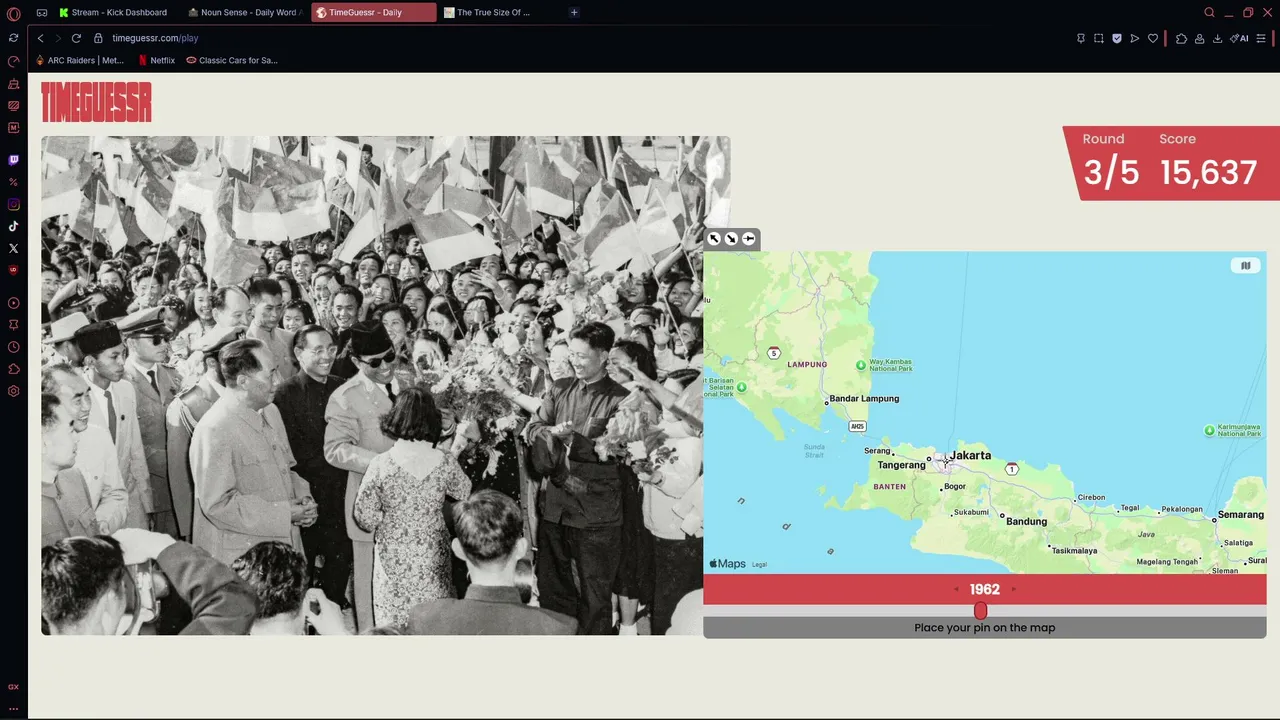Screen dimensions: 1280x720
Task: Click the Apple Maps logo
Action: 728,564
